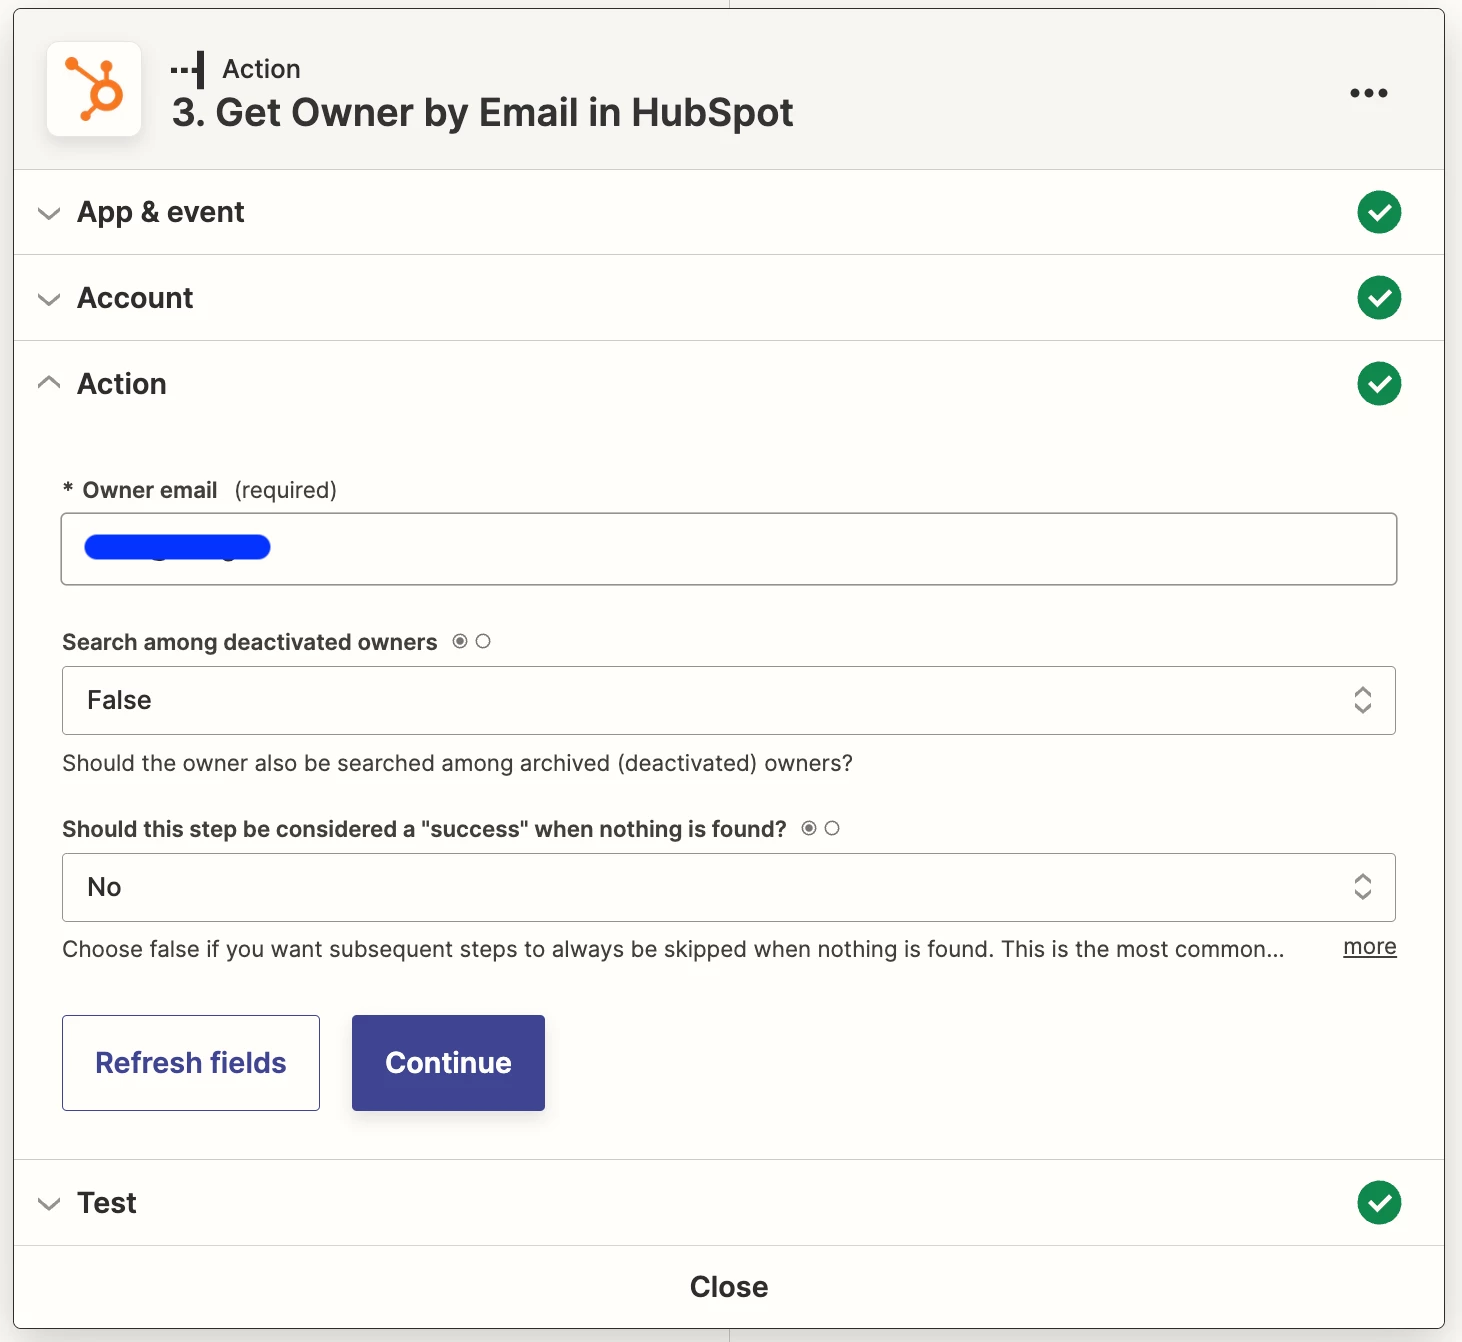Select first radio for deactivated owners field
The width and height of the screenshot is (1462, 1342).
pos(460,641)
